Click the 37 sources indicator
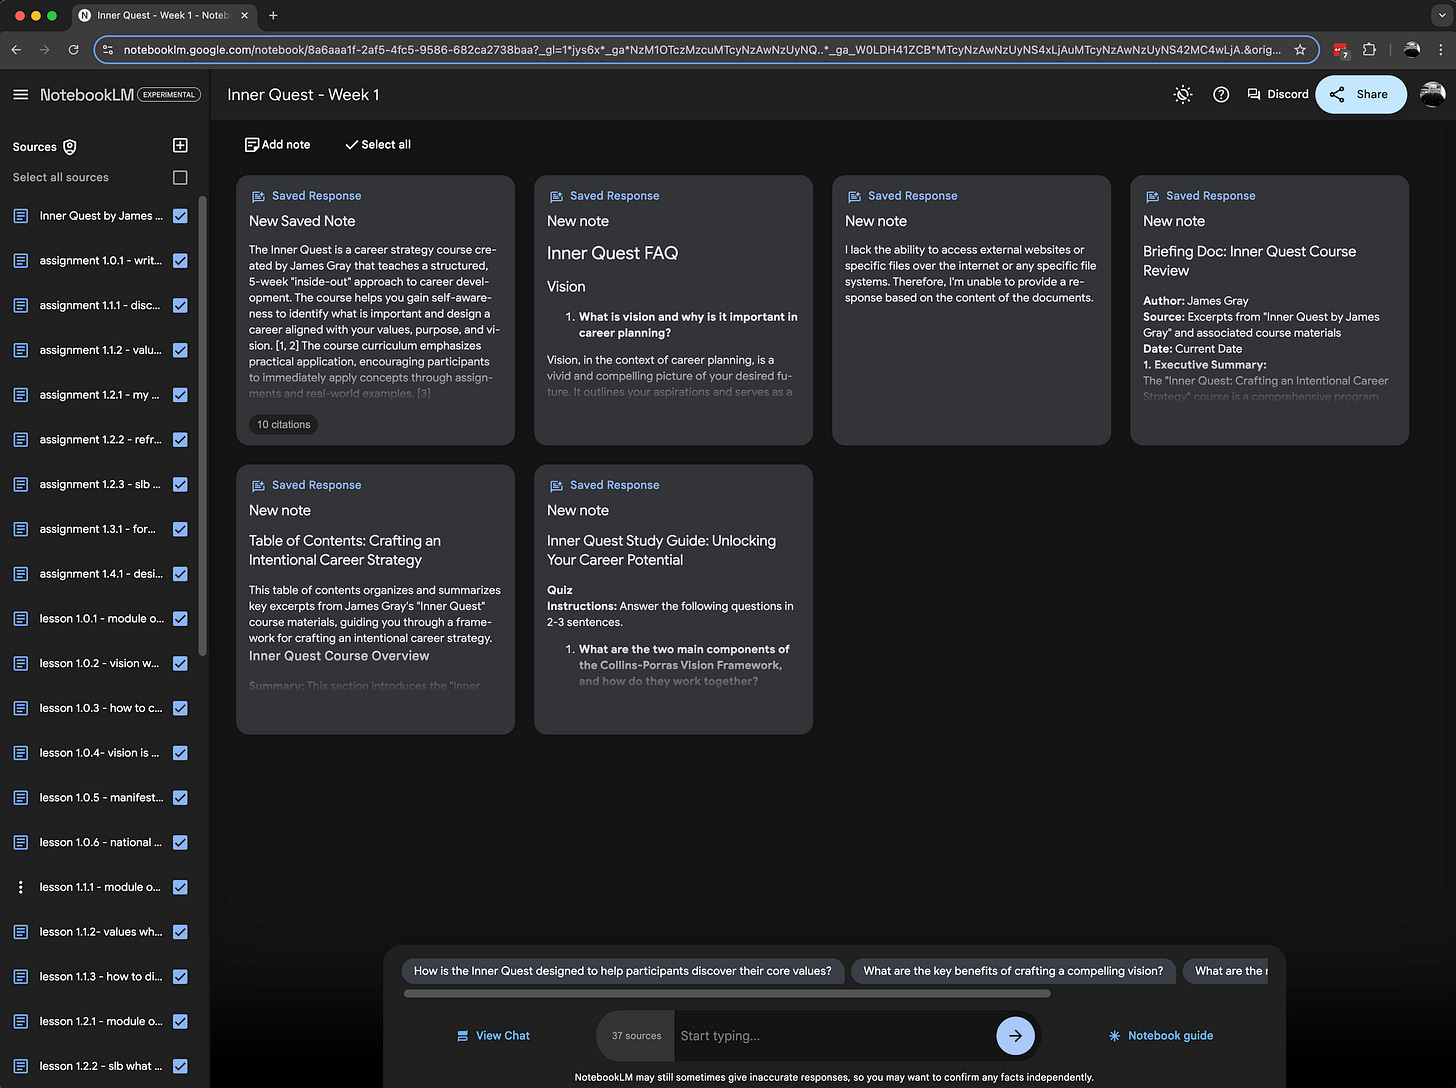1456x1088 pixels. click(x=636, y=1036)
